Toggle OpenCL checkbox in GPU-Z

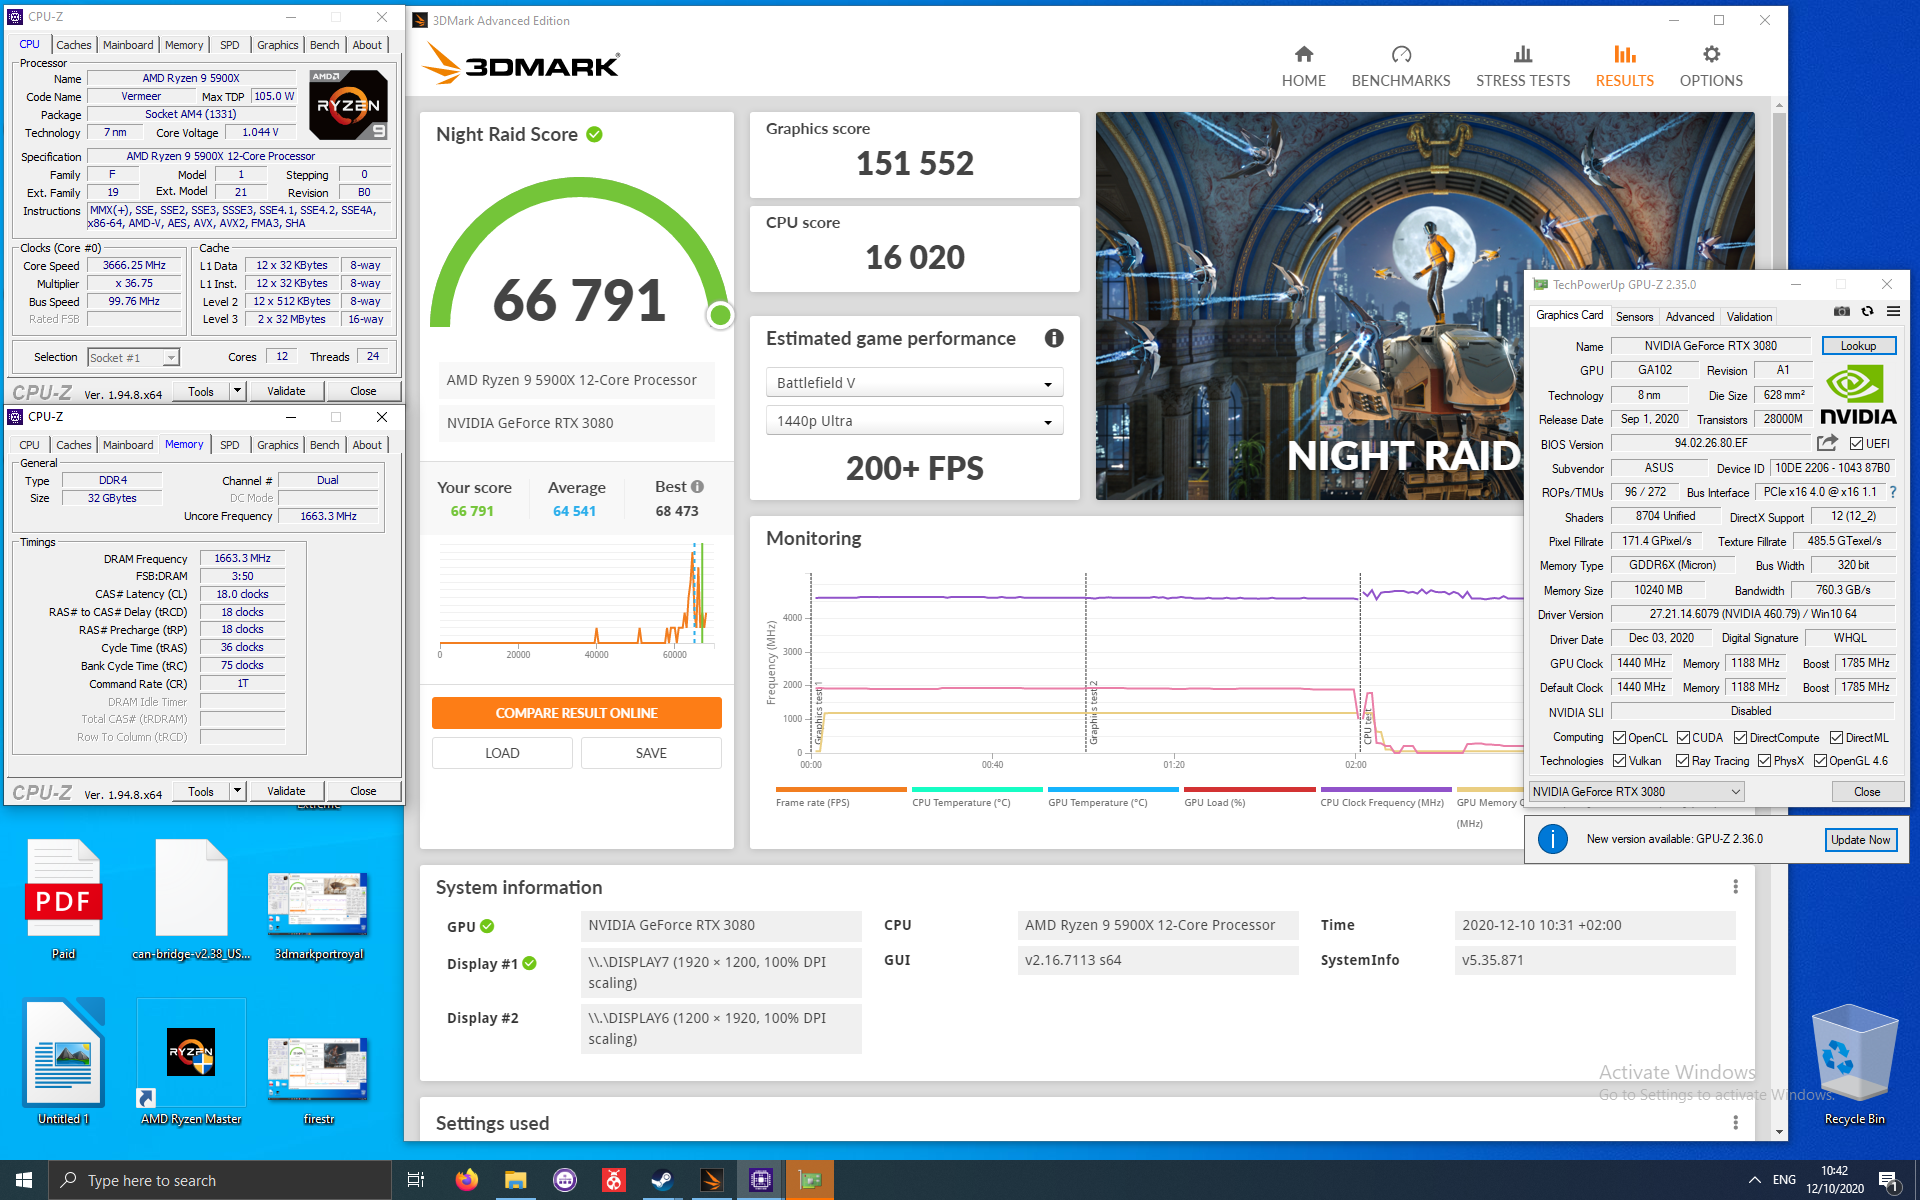coord(1619,738)
